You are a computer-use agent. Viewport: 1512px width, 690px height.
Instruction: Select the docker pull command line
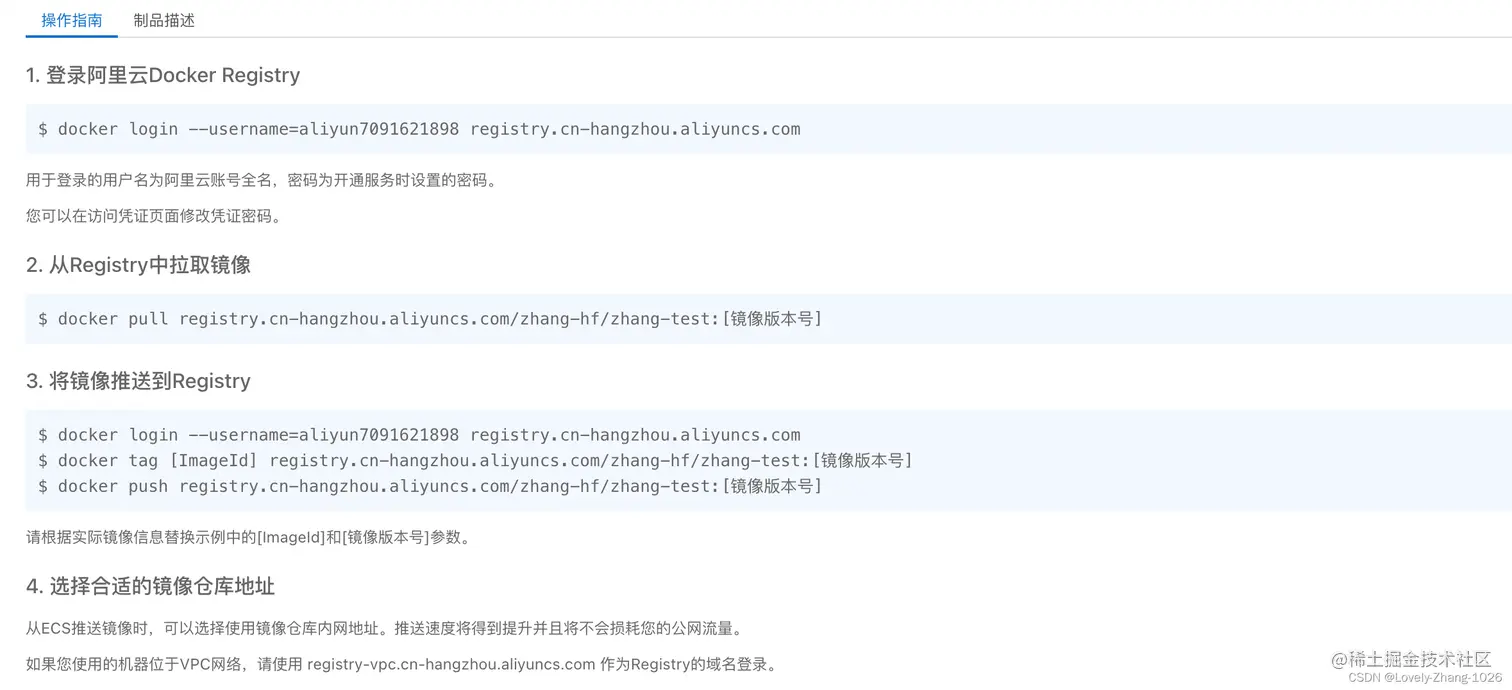[x=430, y=319]
